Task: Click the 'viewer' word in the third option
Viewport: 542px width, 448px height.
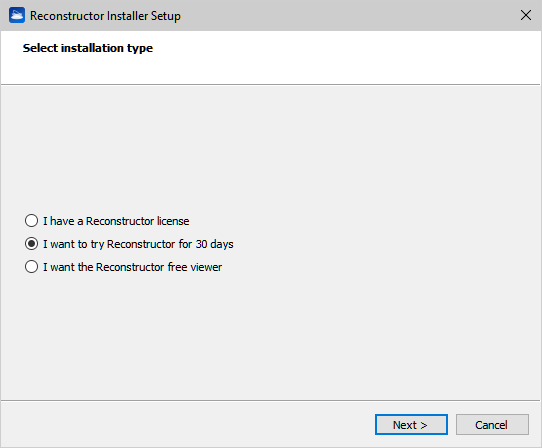Action: pyautogui.click(x=206, y=267)
